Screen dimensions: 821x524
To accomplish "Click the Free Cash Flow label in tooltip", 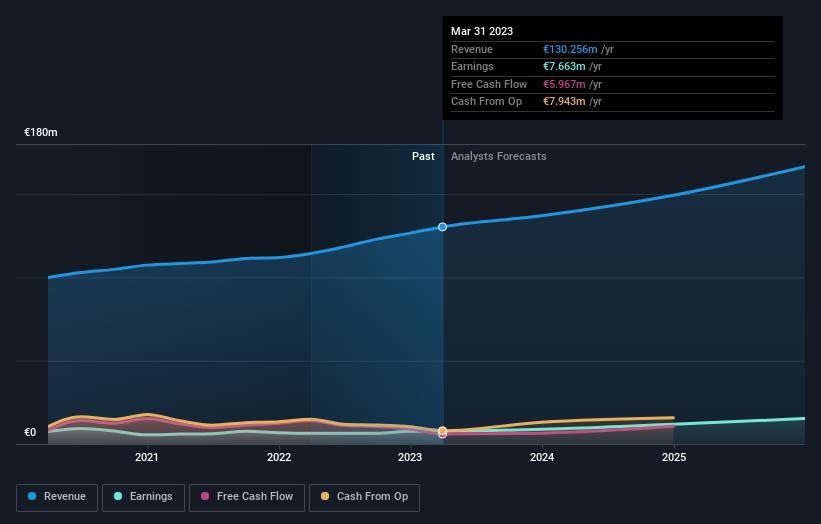I will coord(489,84).
